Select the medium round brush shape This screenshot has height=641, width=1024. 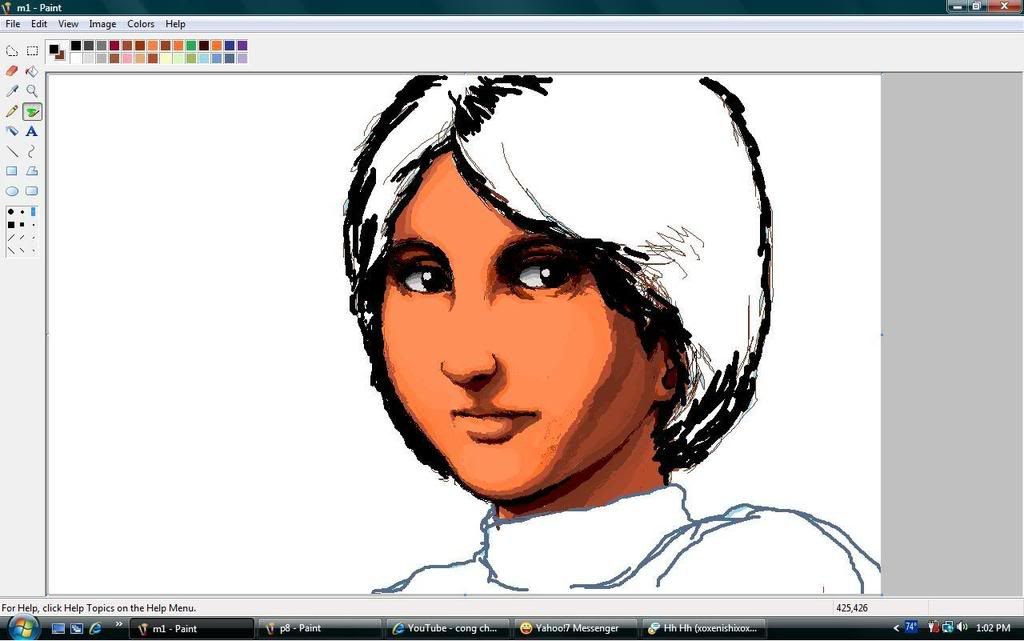pyautogui.click(x=22, y=211)
